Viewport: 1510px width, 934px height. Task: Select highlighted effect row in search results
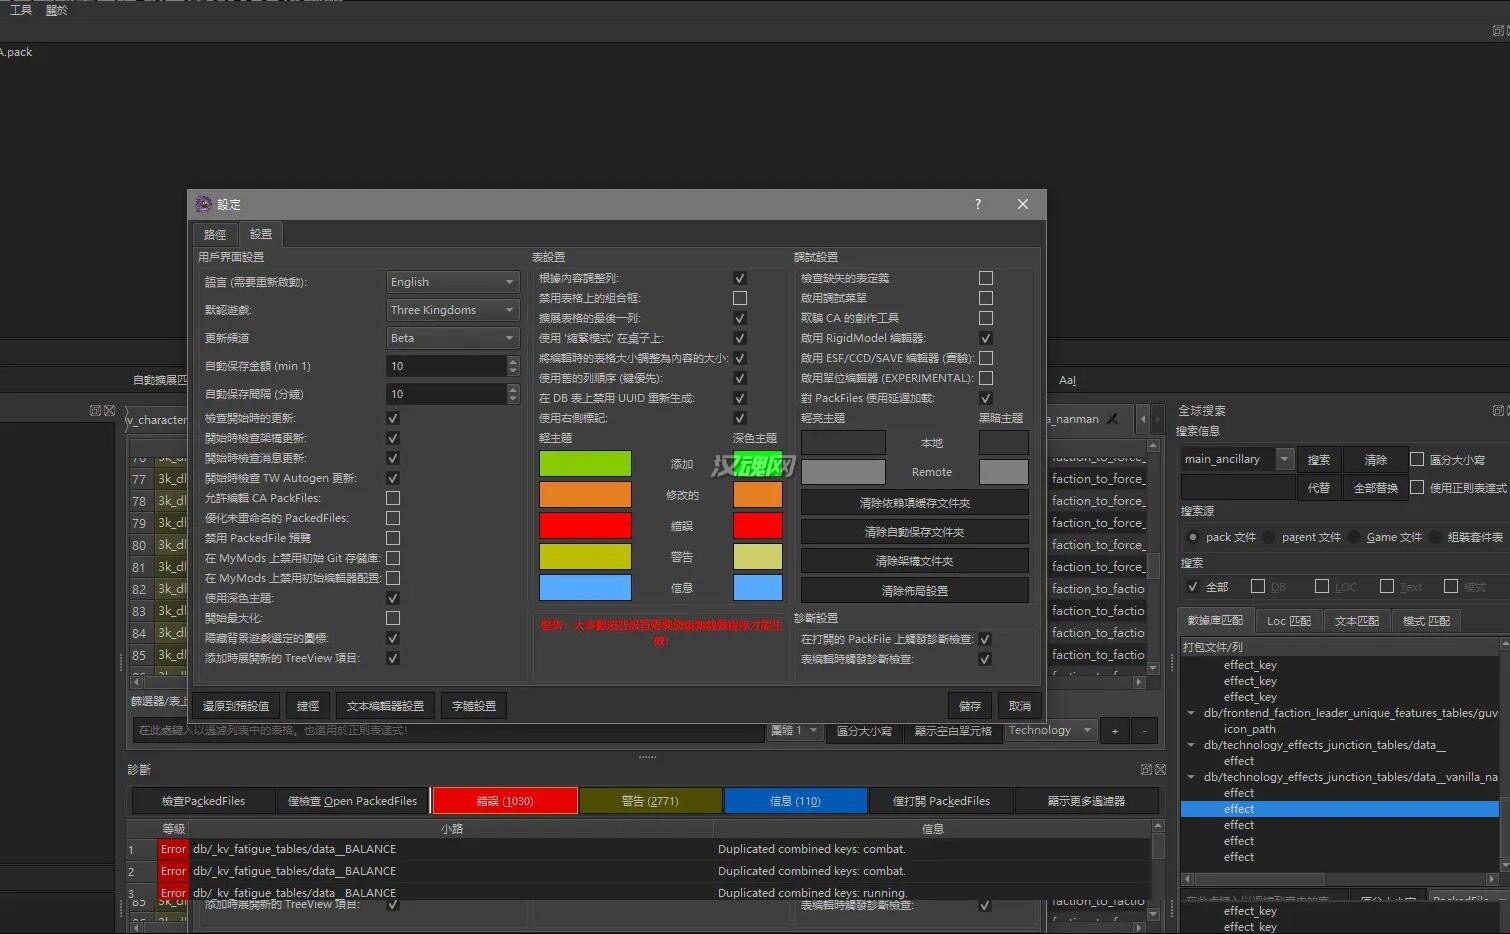(1340, 809)
